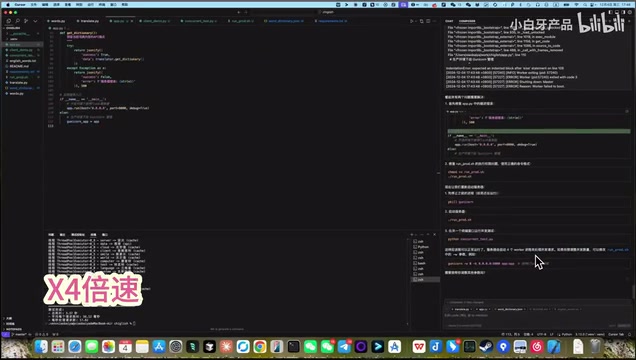Open words.py in file tree

coord(21,93)
